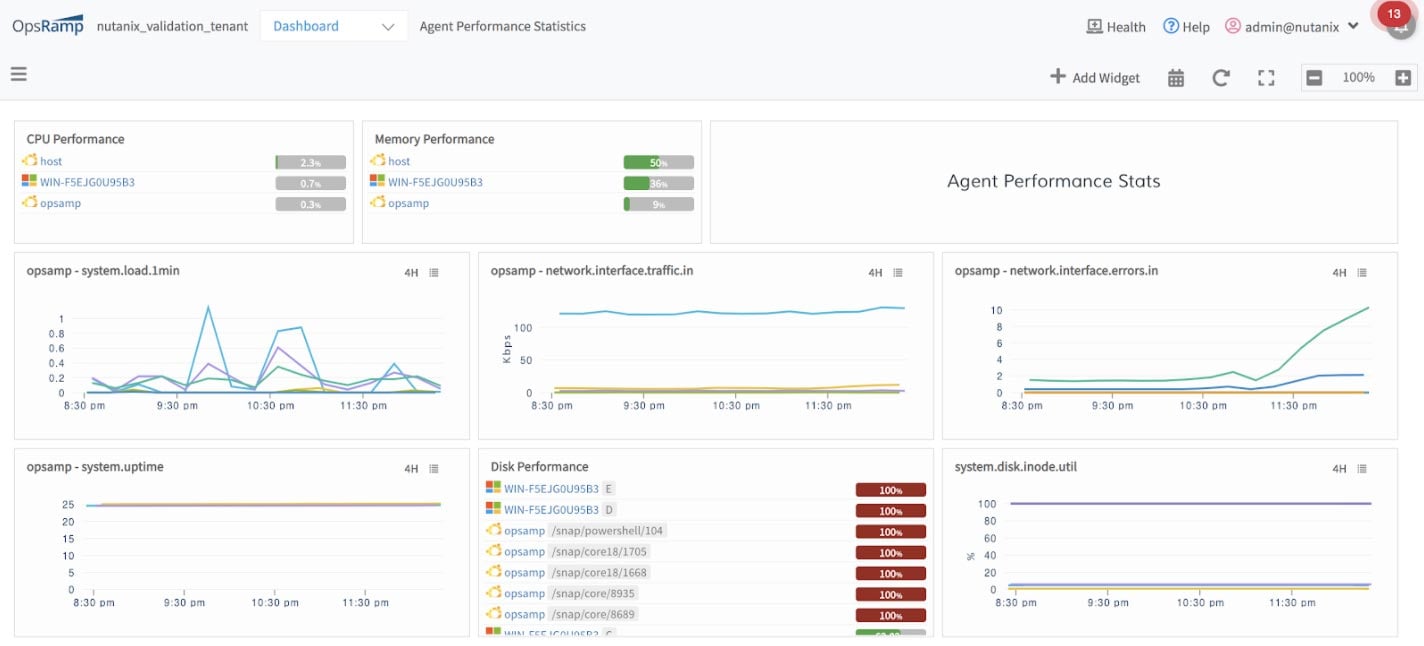Open the list menu on system.uptime chart
This screenshot has height=646, width=1424.
pyautogui.click(x=433, y=468)
